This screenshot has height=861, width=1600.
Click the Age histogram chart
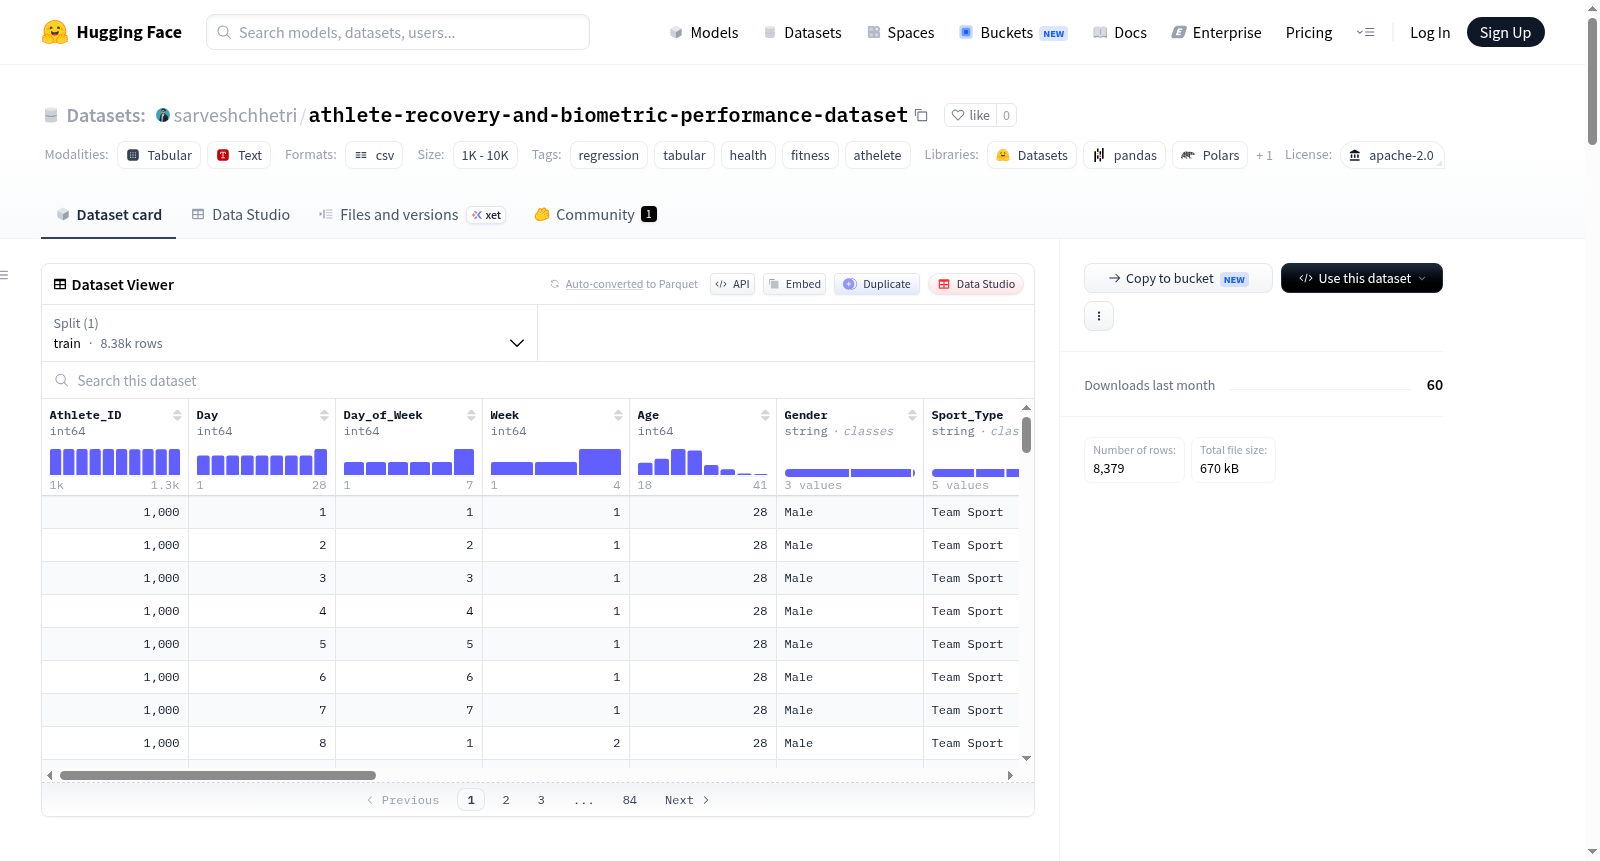coord(702,462)
